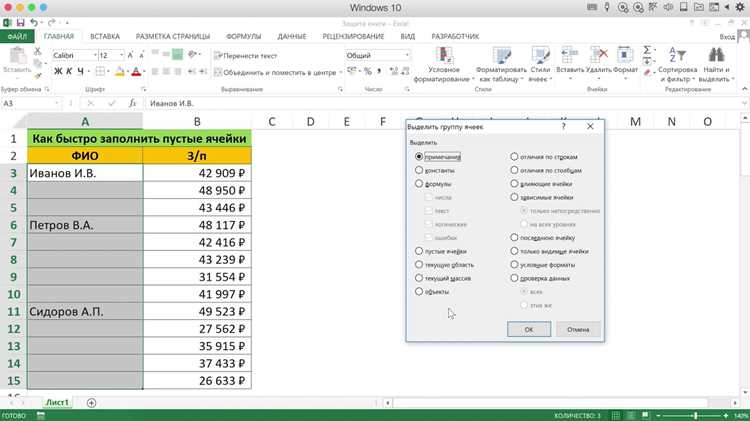Select the примечания radio button

pyautogui.click(x=419, y=156)
